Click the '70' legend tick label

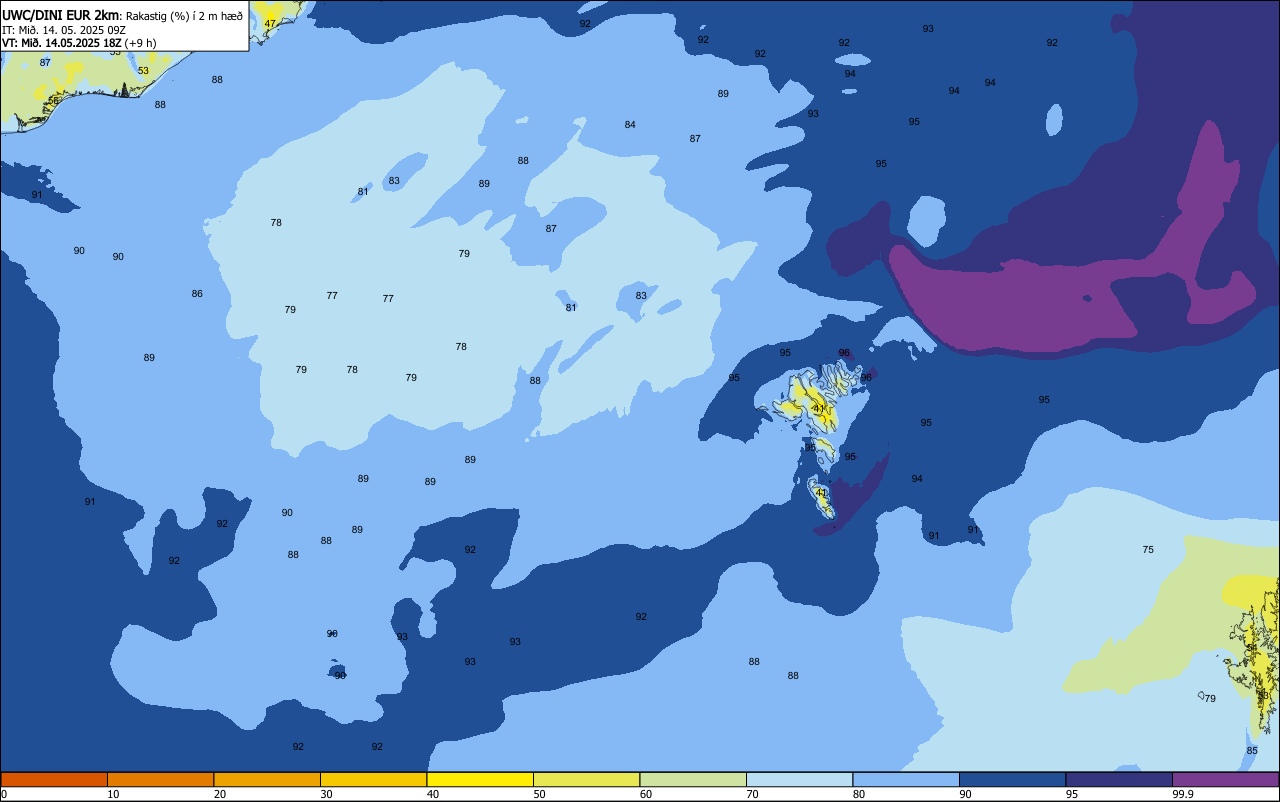[x=752, y=794]
